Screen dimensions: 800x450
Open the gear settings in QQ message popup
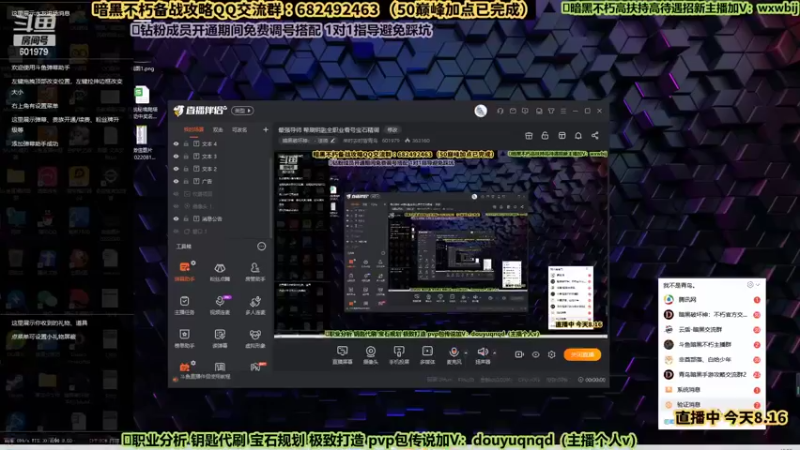pyautogui.click(x=750, y=285)
